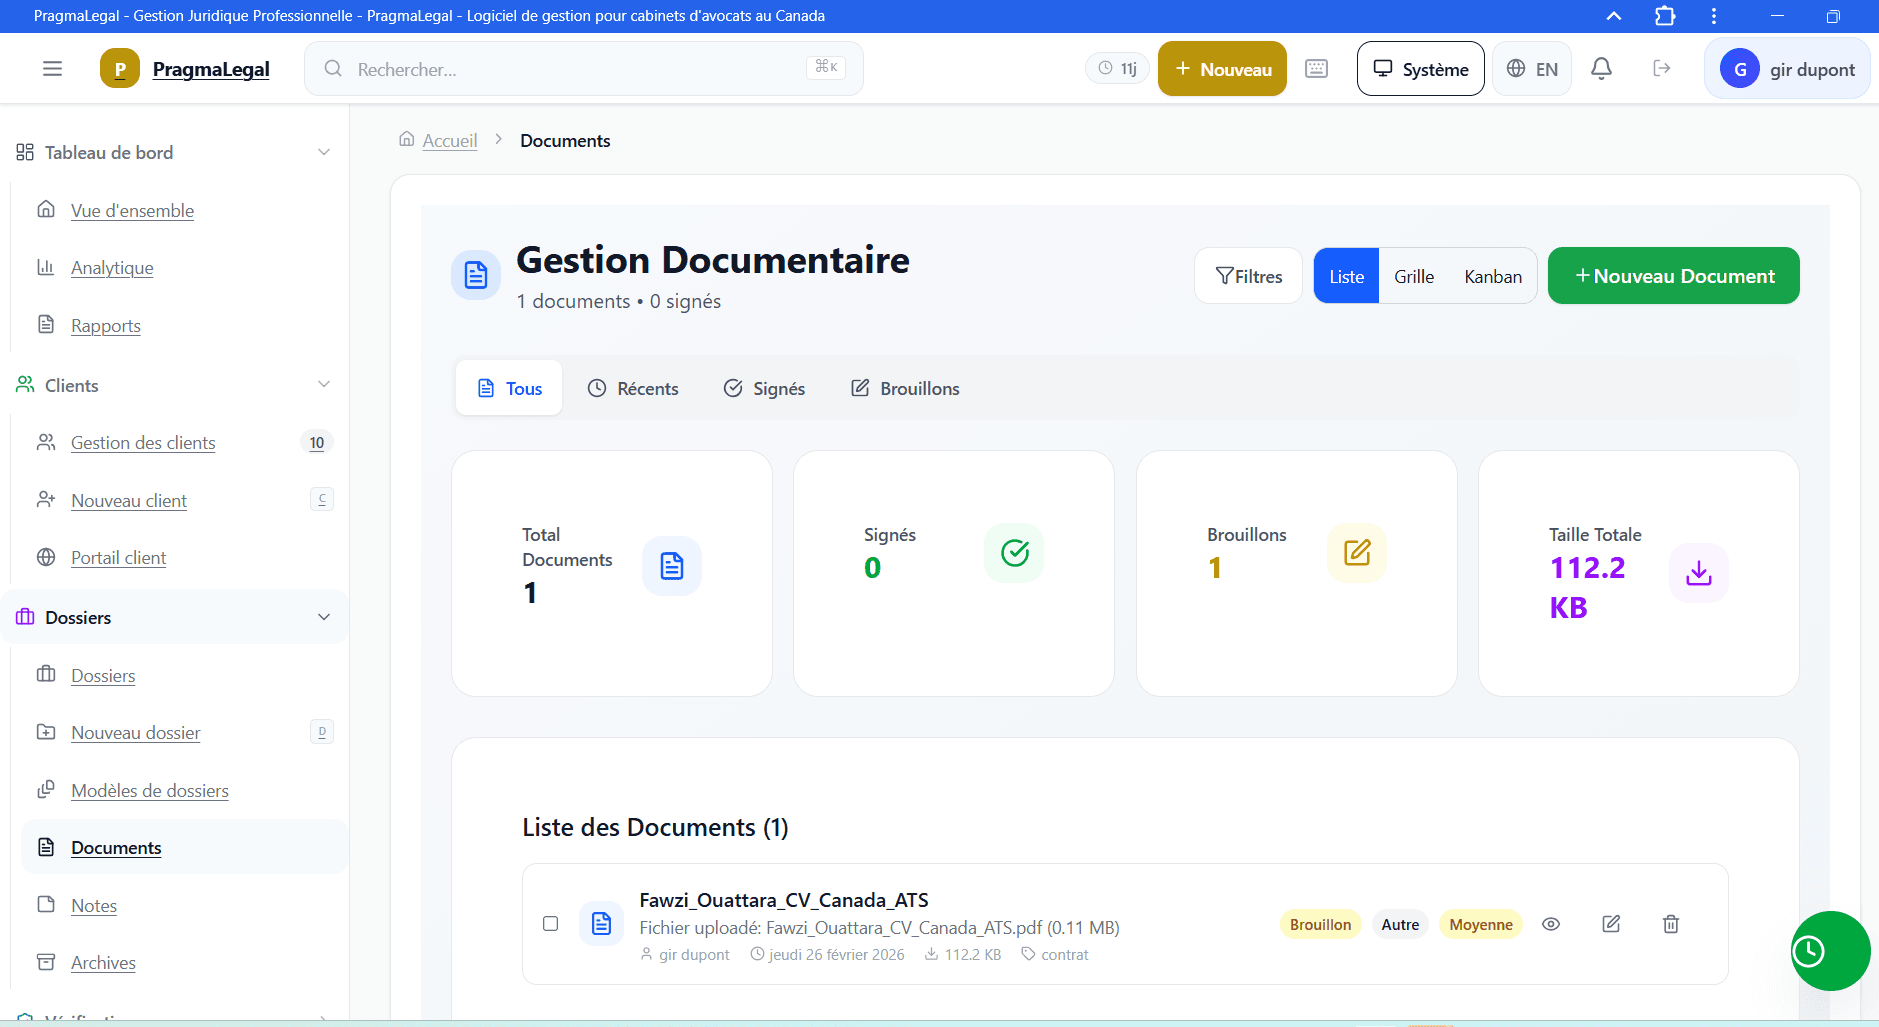Click the Brouillon status badge
Viewport: 1879px width, 1027px height.
click(1320, 925)
